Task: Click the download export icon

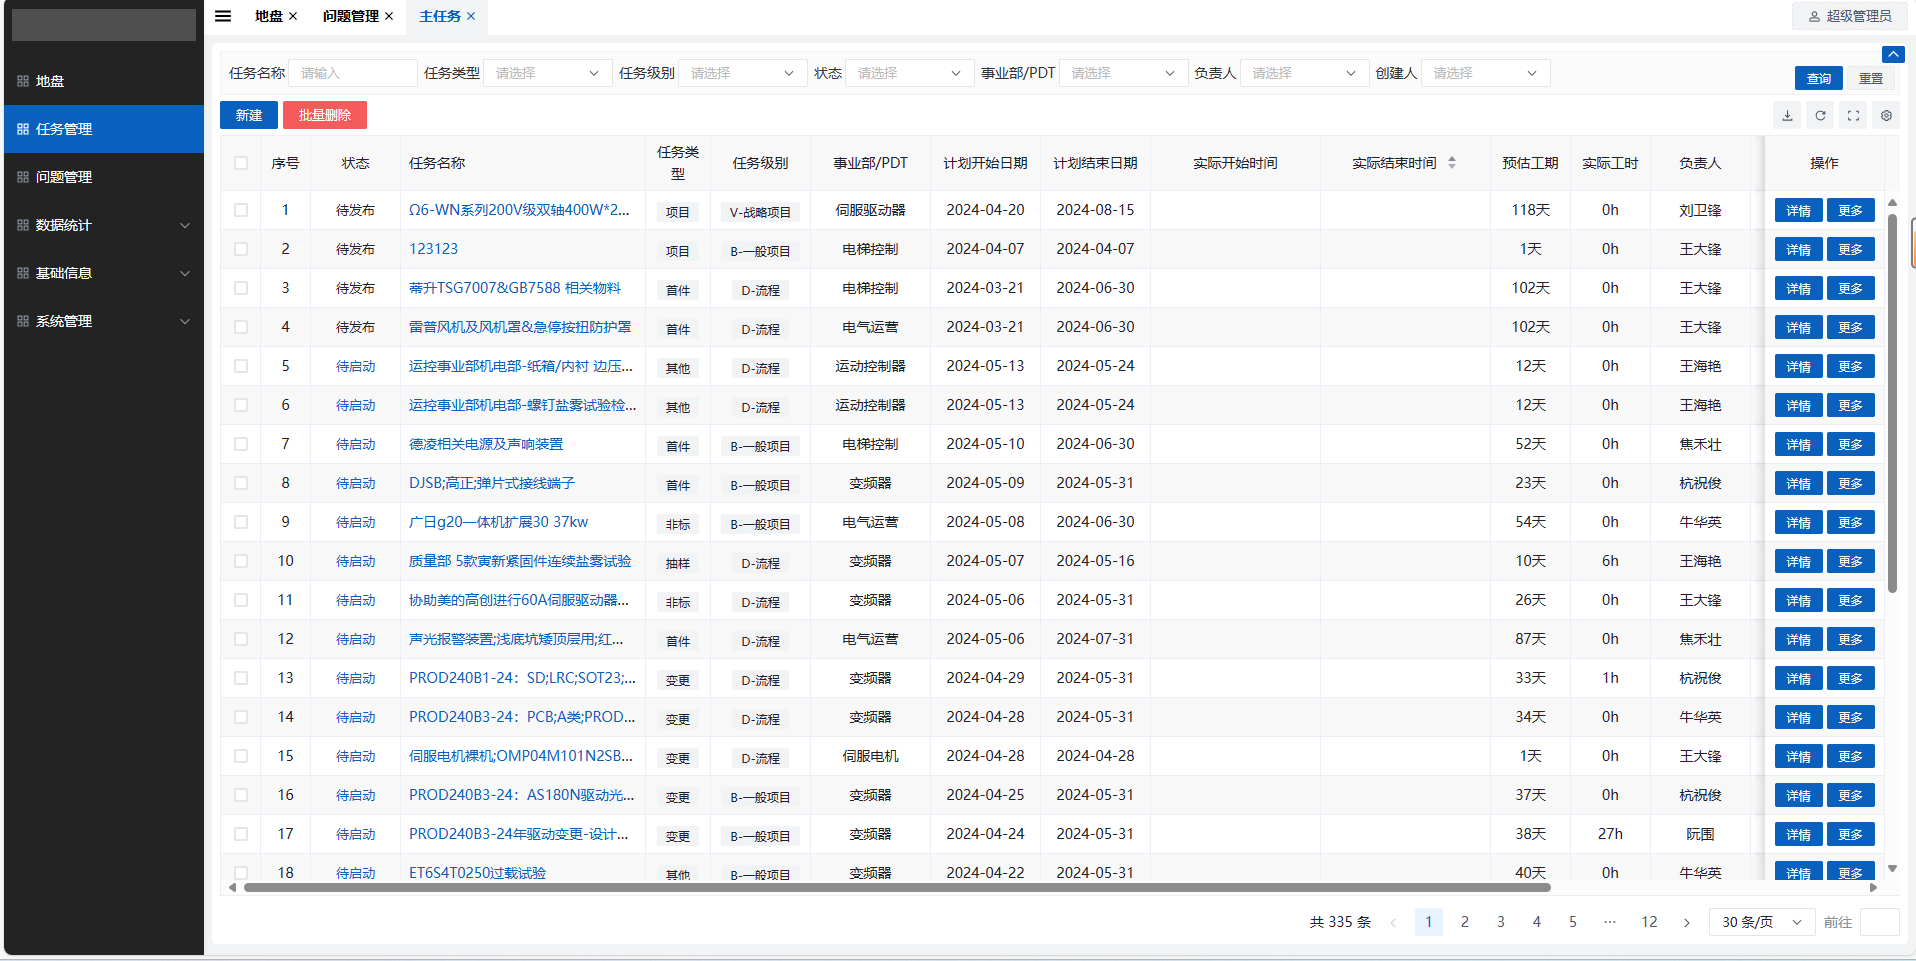Action: [x=1787, y=116]
